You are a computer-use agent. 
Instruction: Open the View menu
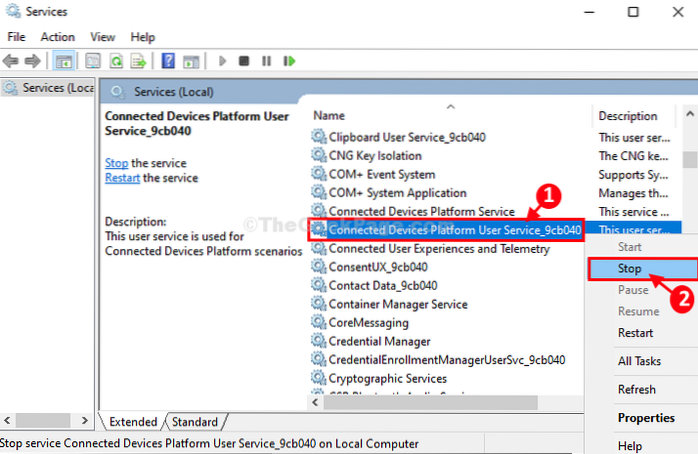click(103, 37)
